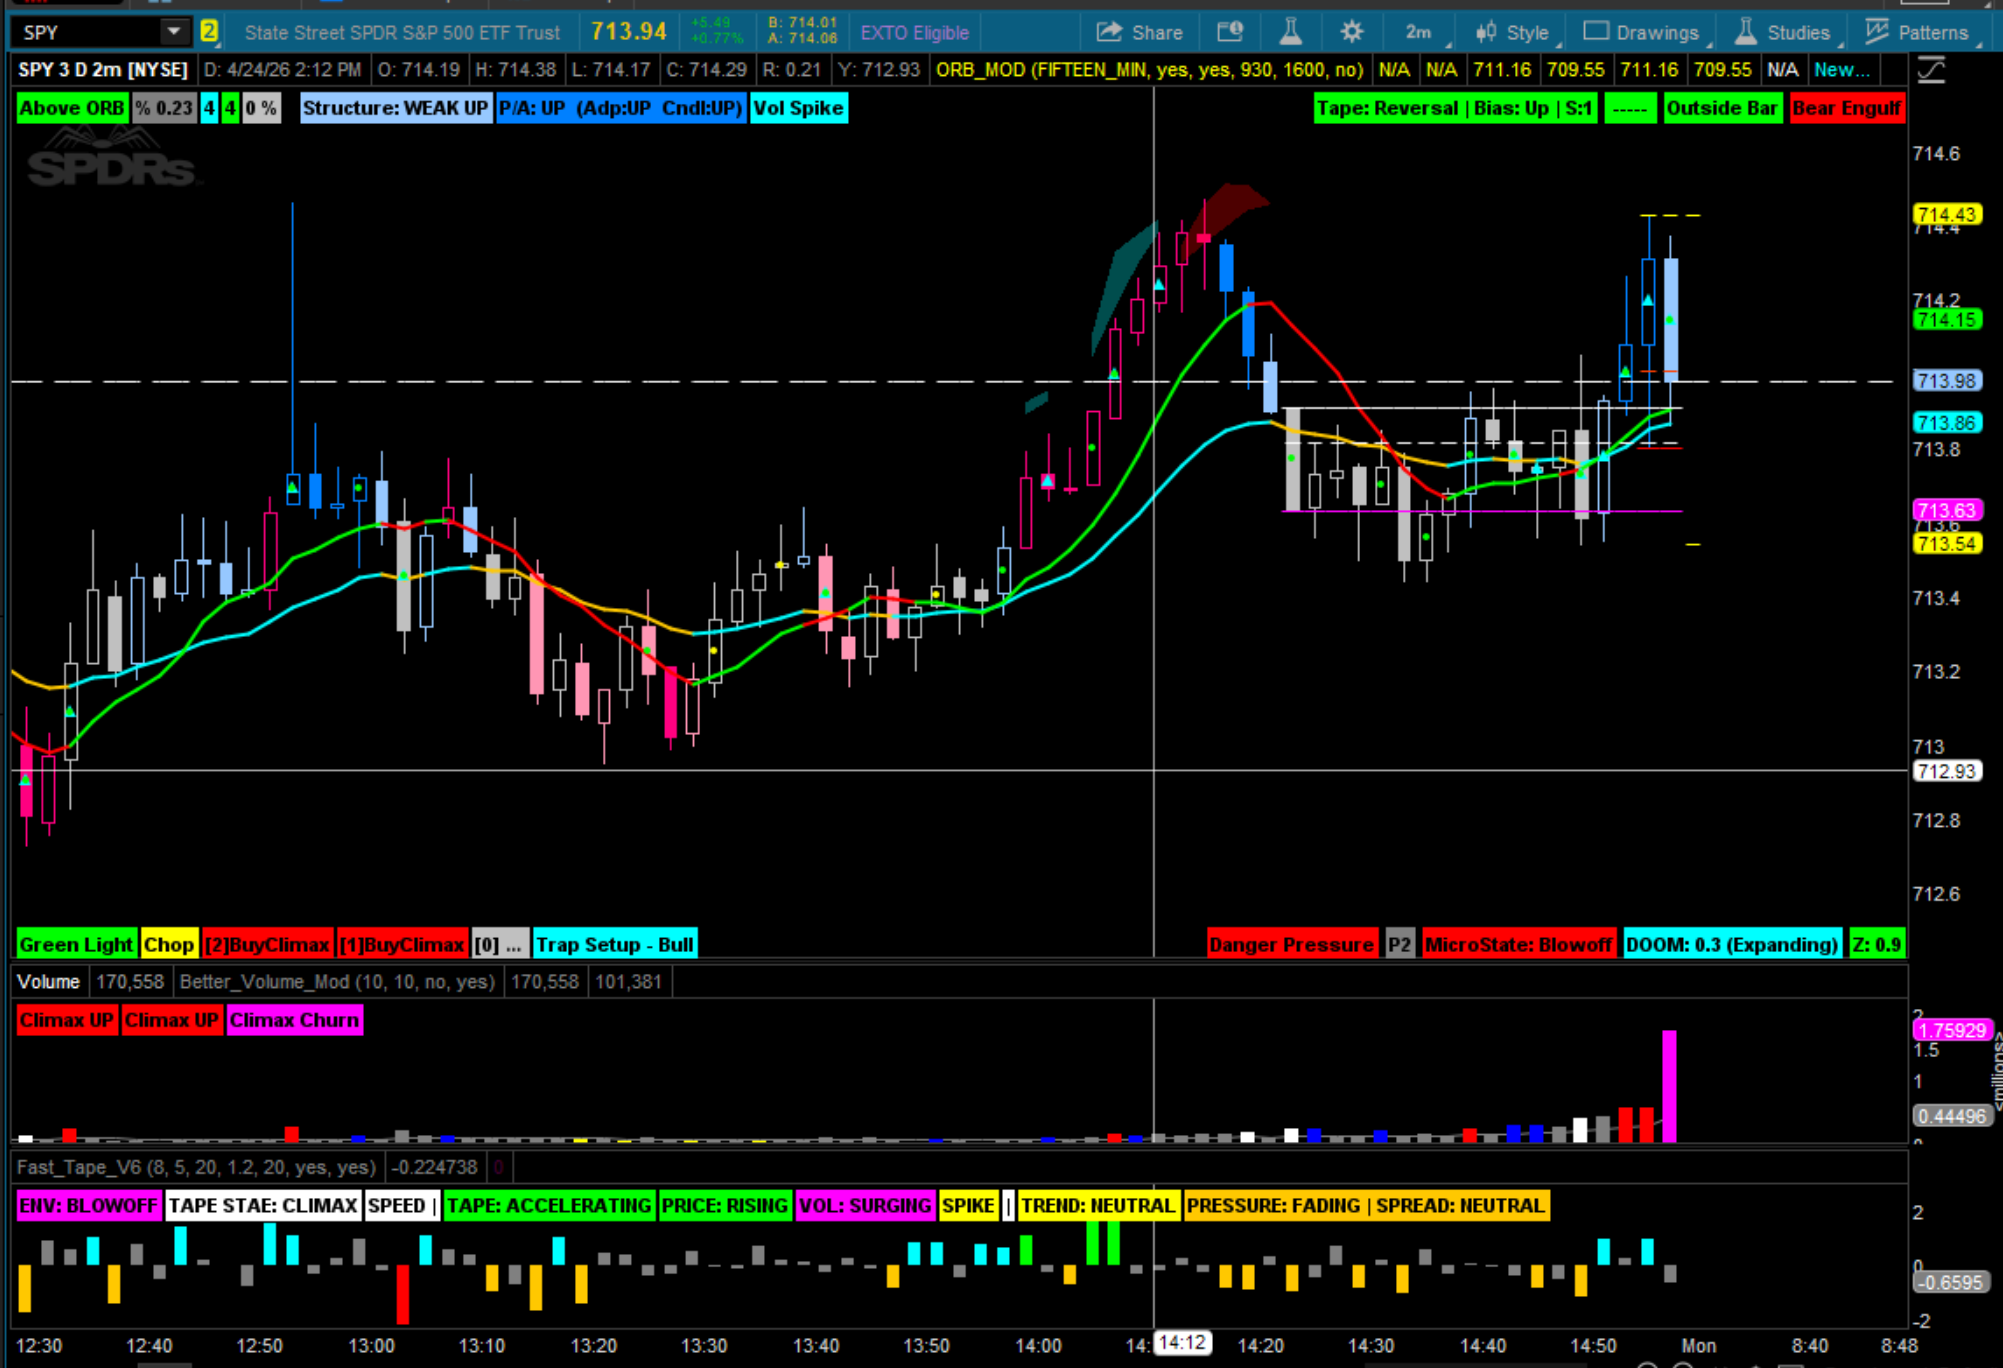Screen dimensions: 2003x1368
Task: Click the yellow linked-color number 2 badge
Action: click(x=208, y=32)
